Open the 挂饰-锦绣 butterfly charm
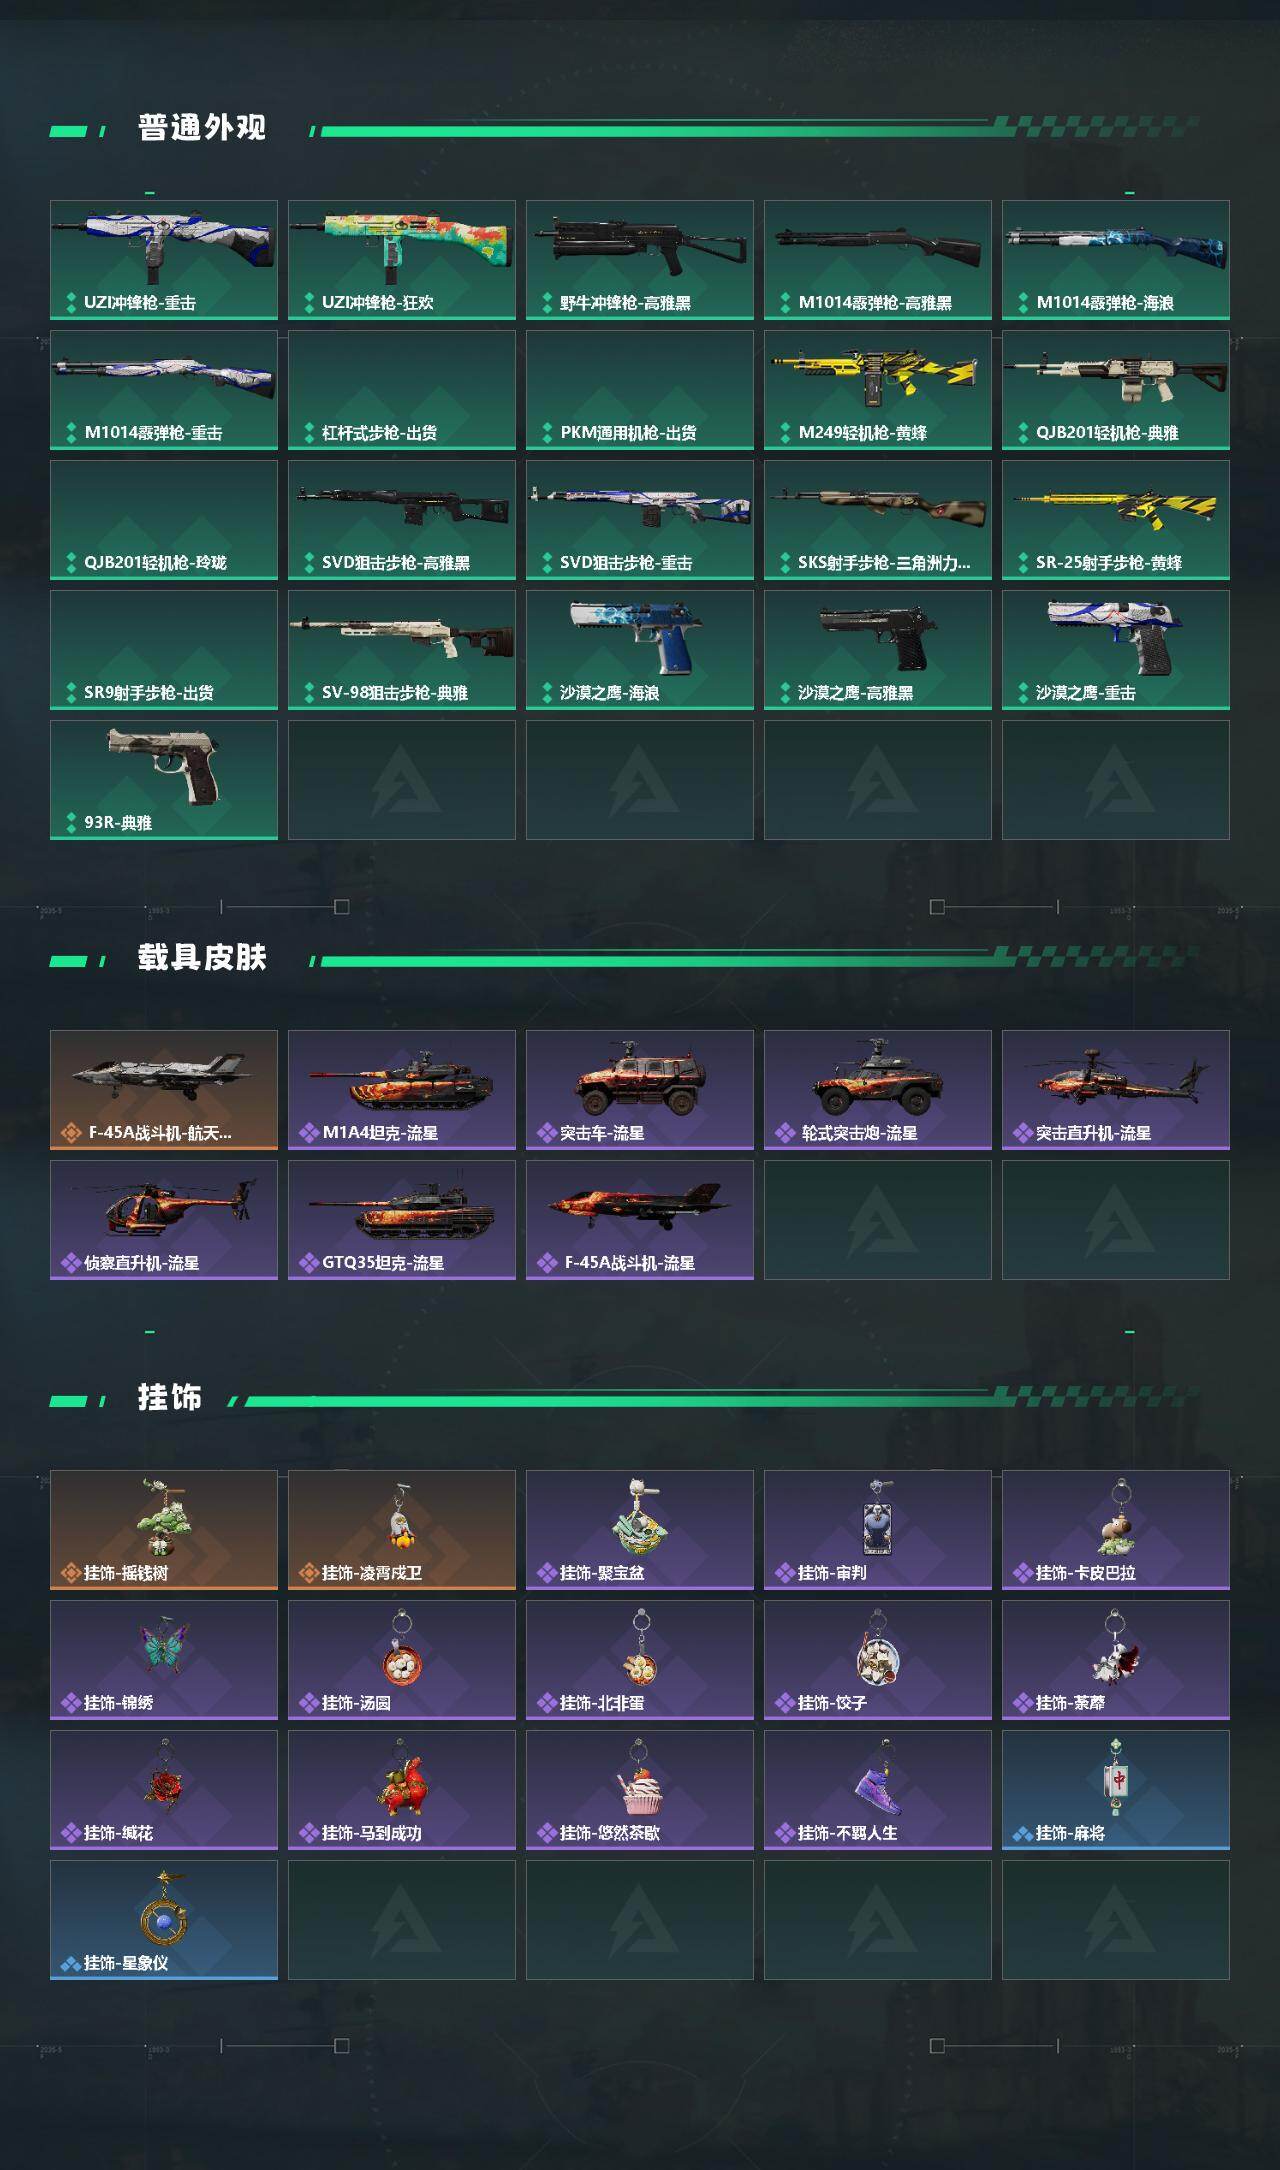Screen dimensions: 1280x2170 [164, 1660]
